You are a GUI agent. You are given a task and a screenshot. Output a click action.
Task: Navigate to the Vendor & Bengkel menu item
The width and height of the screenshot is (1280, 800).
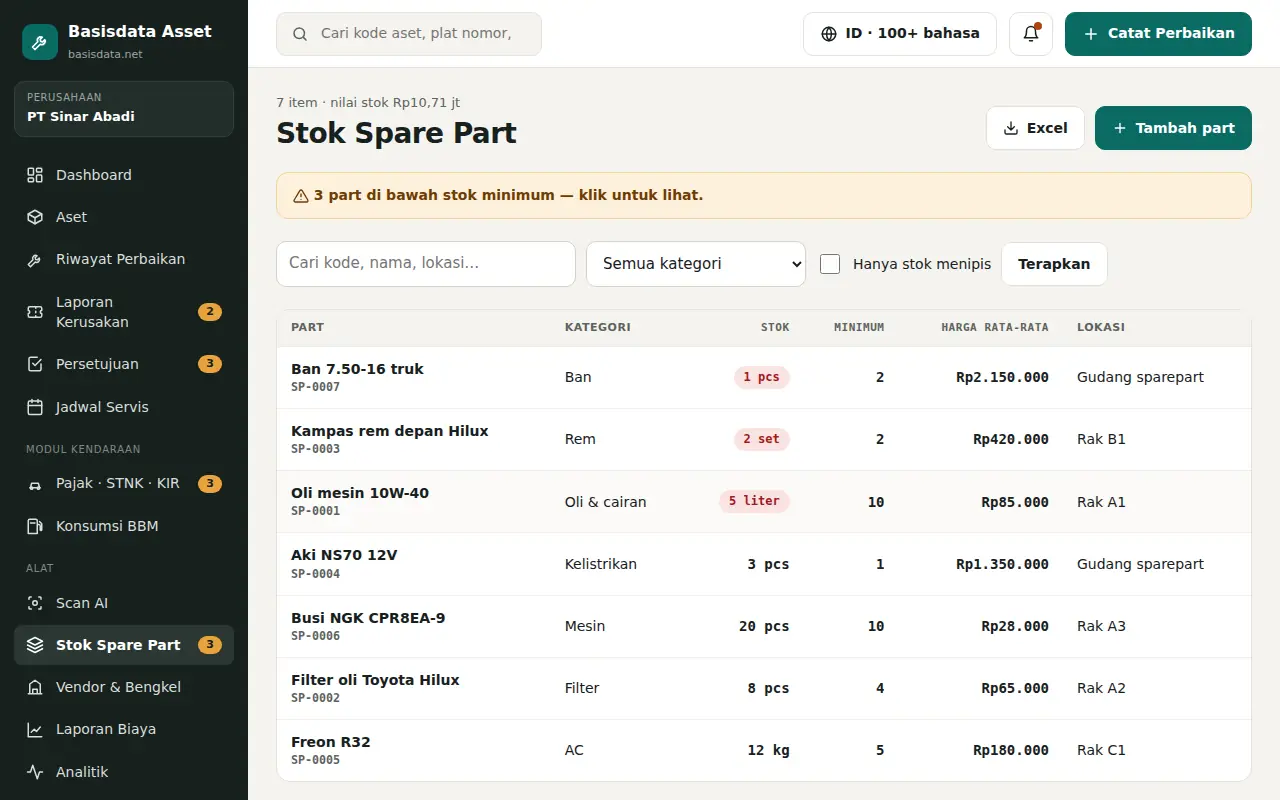124,687
